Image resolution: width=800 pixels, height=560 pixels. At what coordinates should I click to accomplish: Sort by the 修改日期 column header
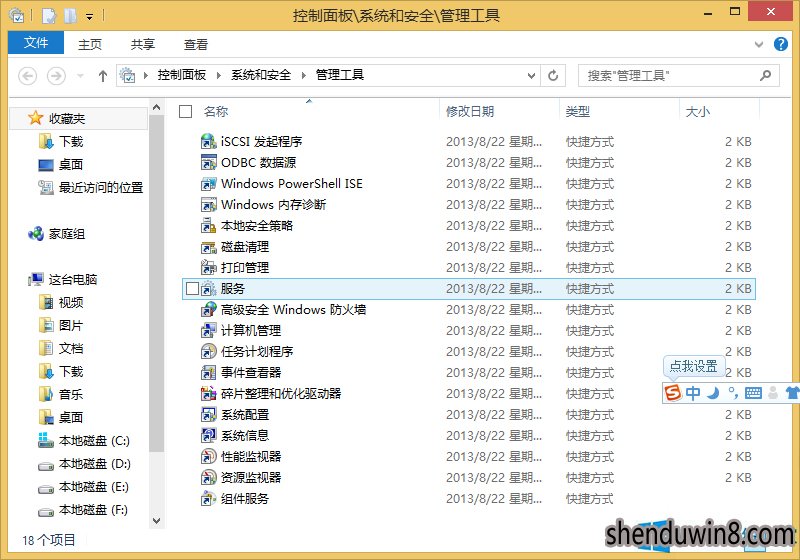coord(470,111)
